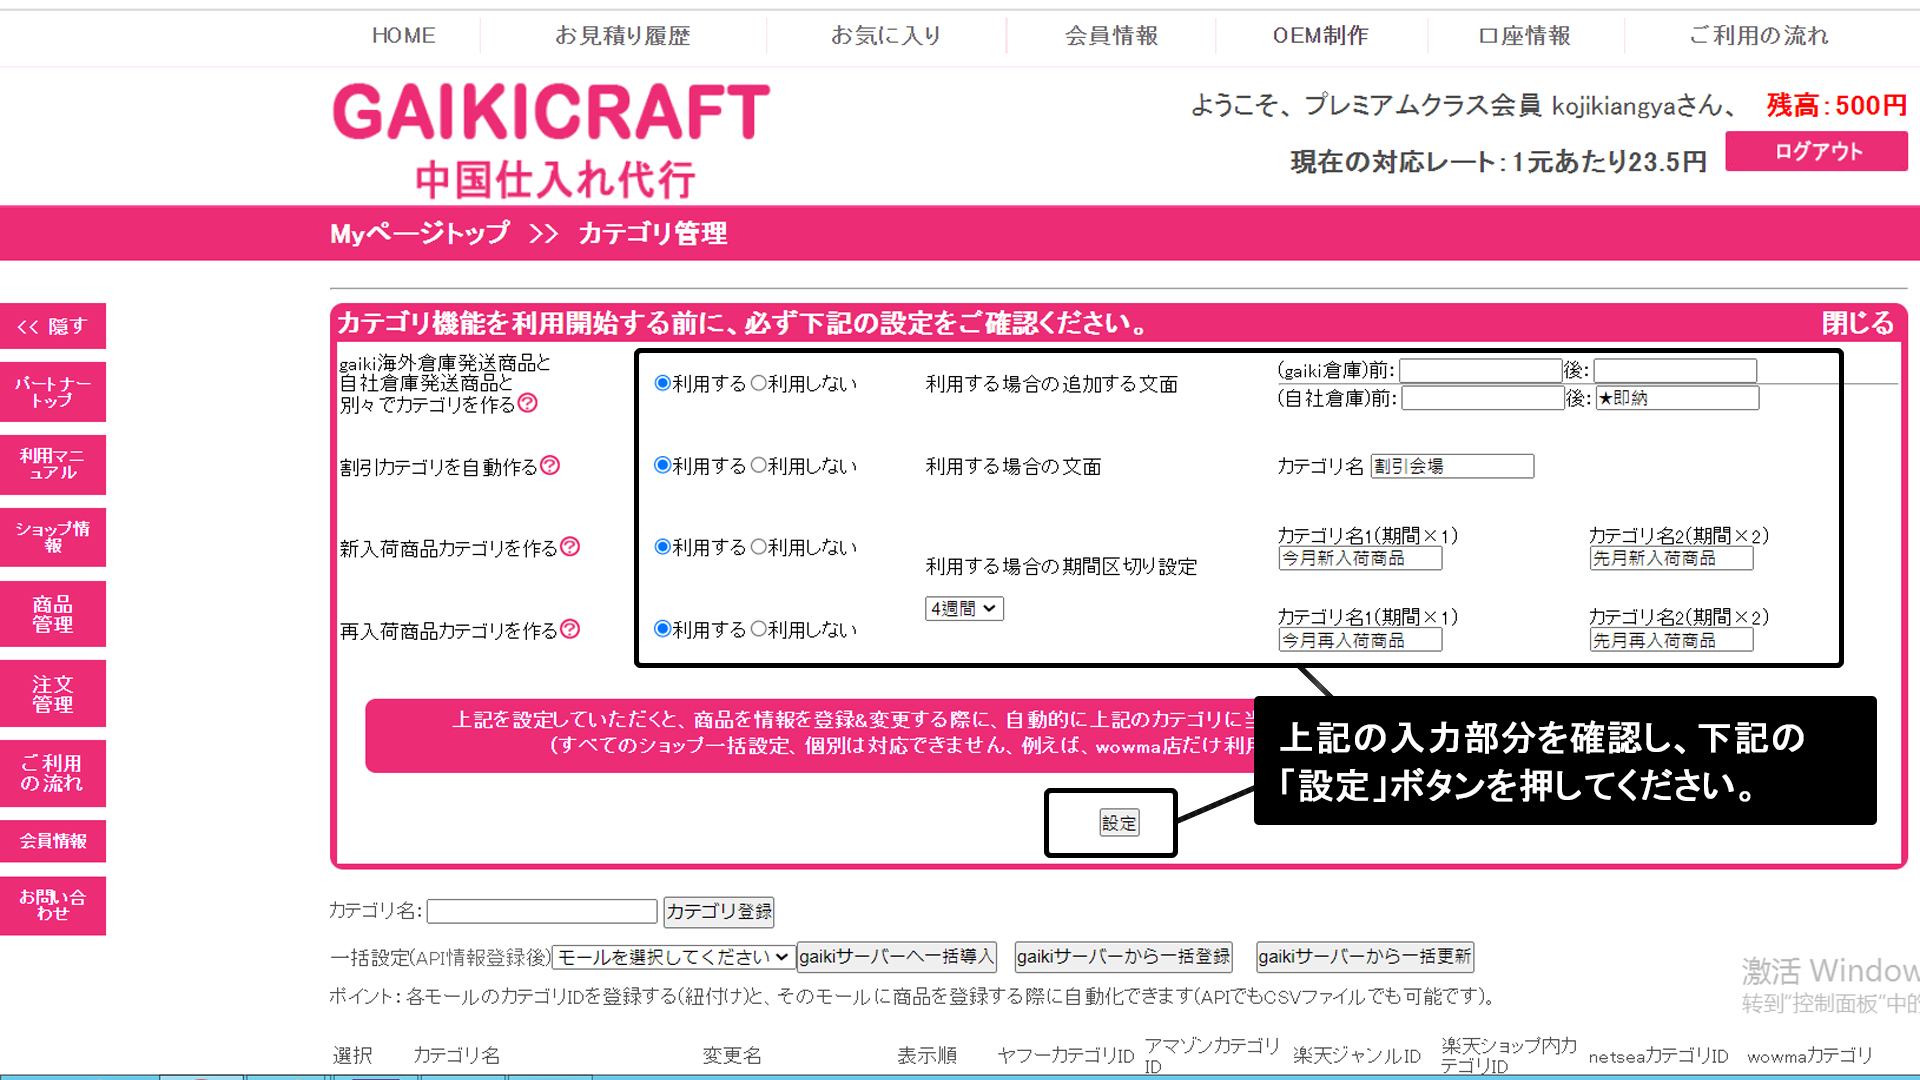Open お見積り履歴 in top menu
The width and height of the screenshot is (1920, 1080).
[x=622, y=36]
